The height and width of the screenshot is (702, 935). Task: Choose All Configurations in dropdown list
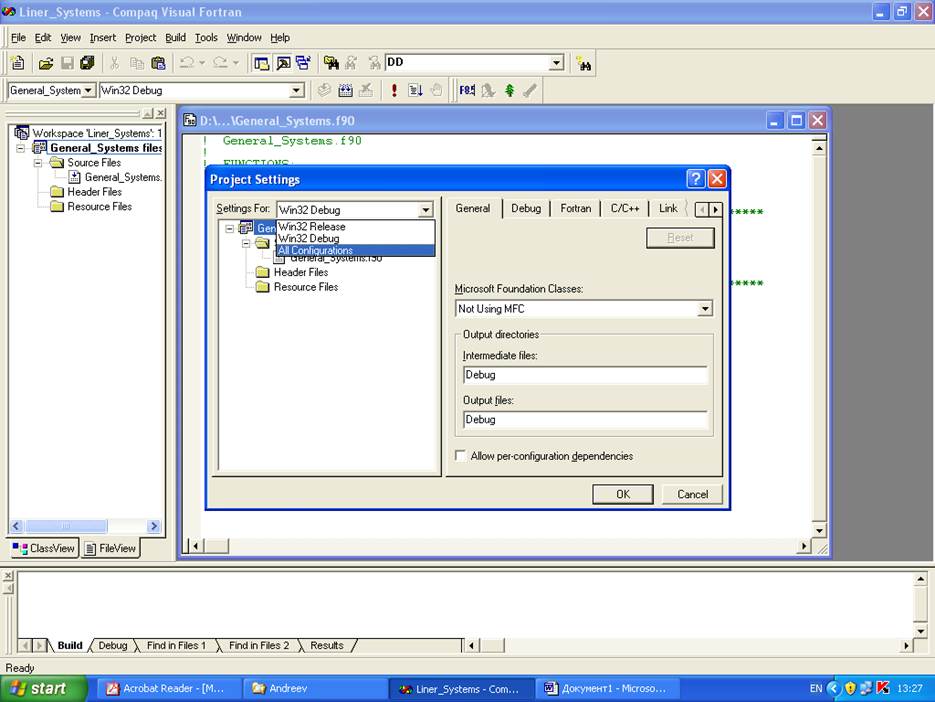355,251
